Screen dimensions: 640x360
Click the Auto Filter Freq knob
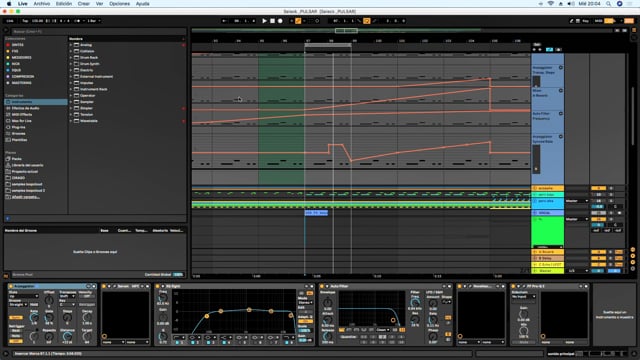pos(415,302)
